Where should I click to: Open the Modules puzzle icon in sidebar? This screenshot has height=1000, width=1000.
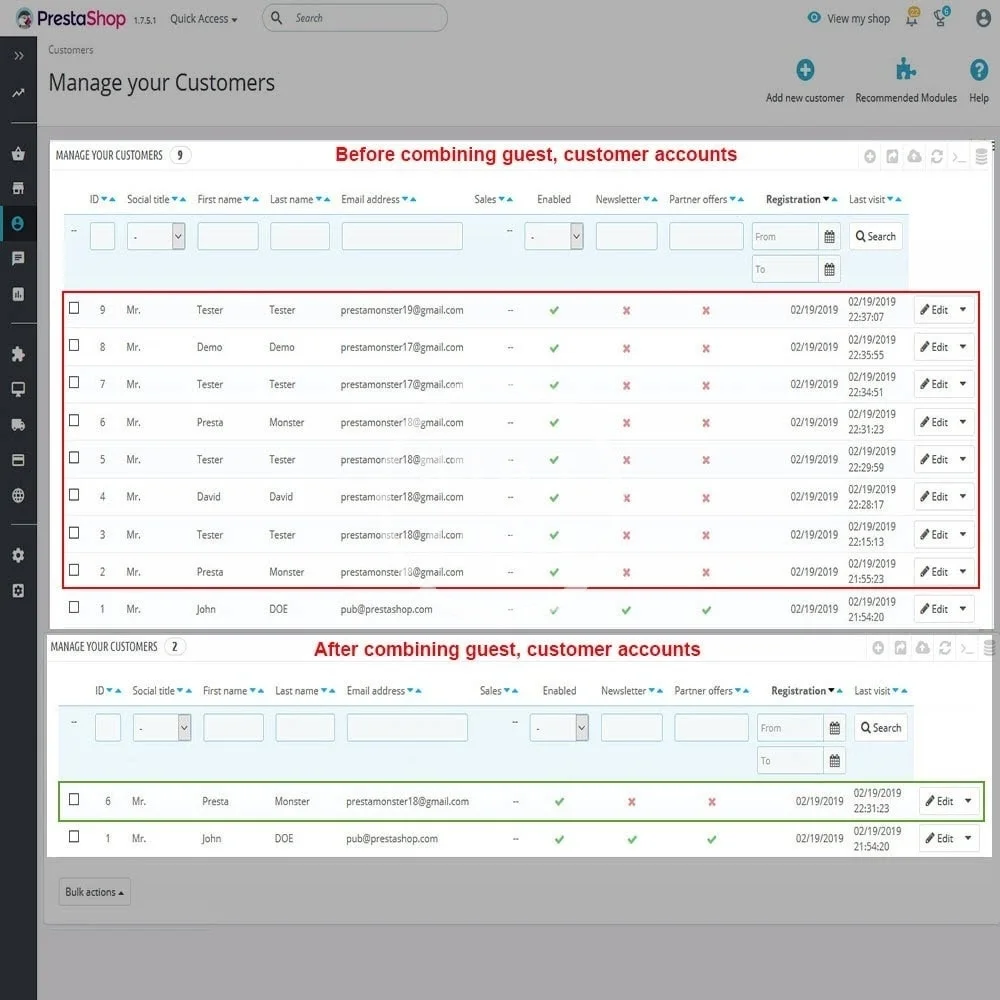pyautogui.click(x=18, y=354)
